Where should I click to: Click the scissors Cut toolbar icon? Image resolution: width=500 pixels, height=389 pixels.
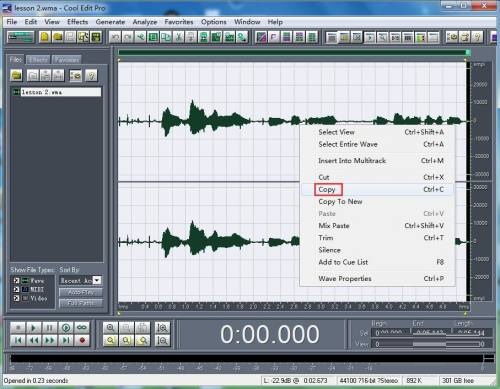[178, 37]
